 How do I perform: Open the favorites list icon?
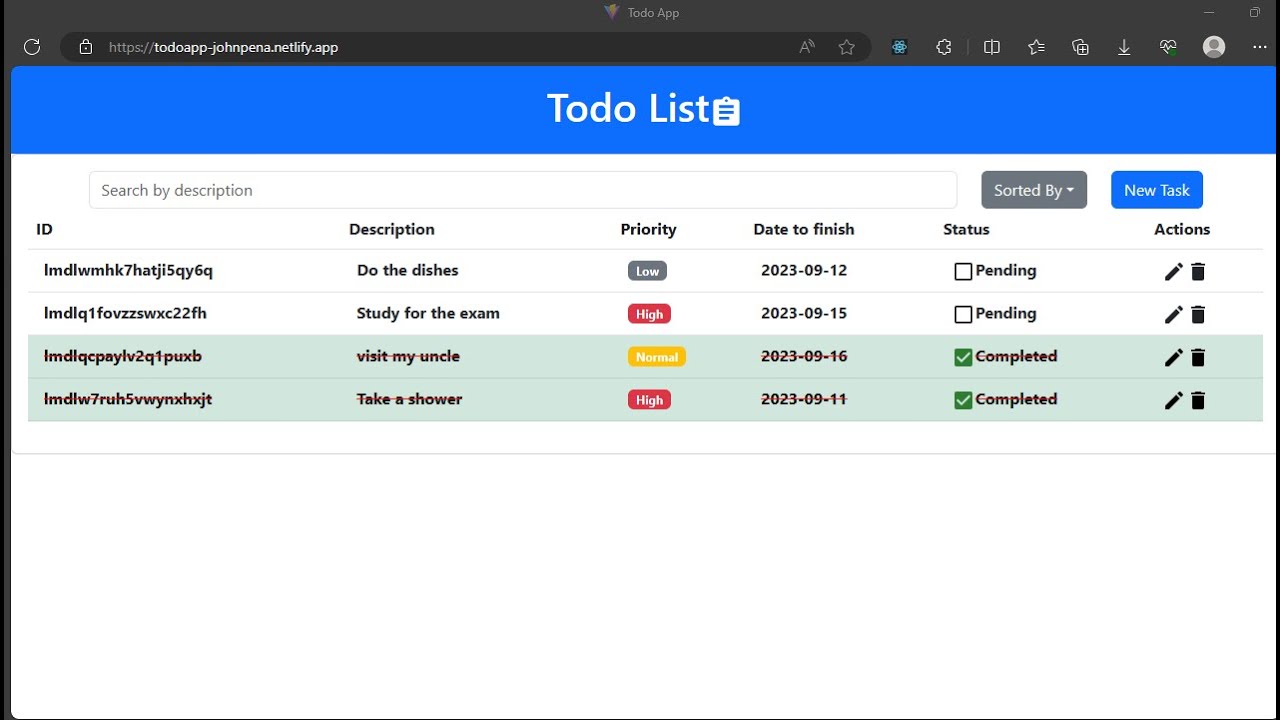click(1036, 47)
